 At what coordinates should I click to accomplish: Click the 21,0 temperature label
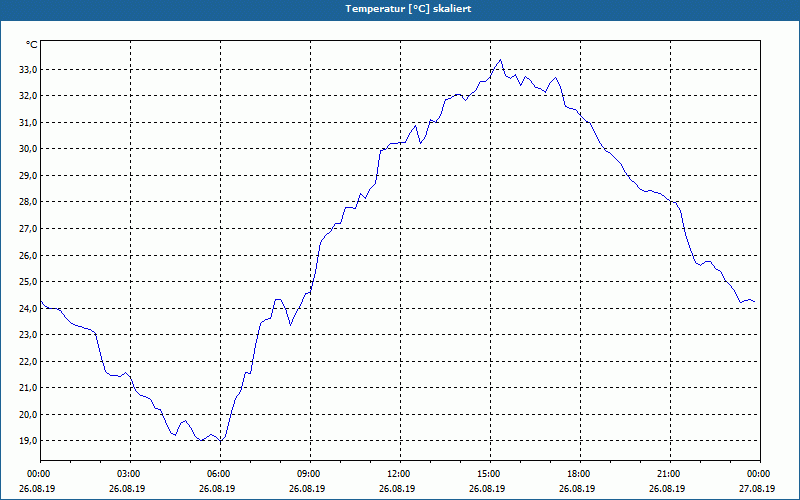[x=28, y=388]
